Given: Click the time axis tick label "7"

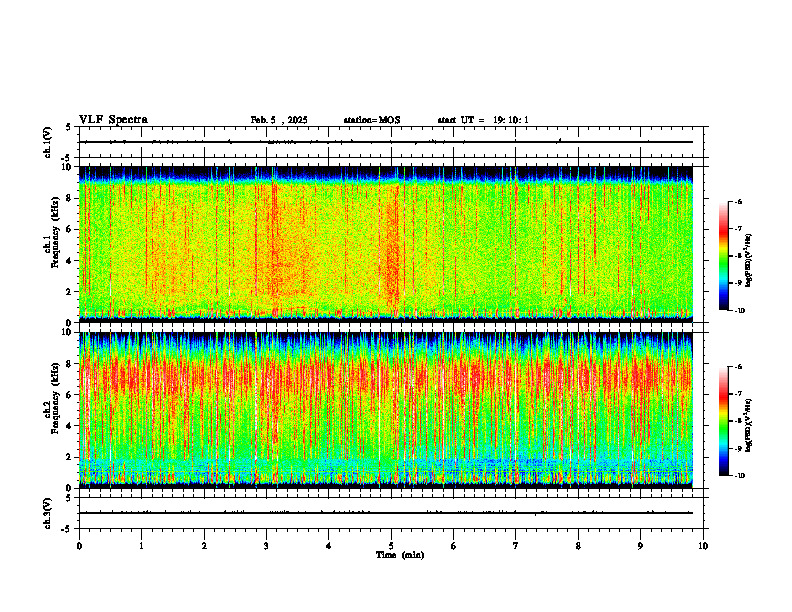Looking at the screenshot, I should coord(516,546).
